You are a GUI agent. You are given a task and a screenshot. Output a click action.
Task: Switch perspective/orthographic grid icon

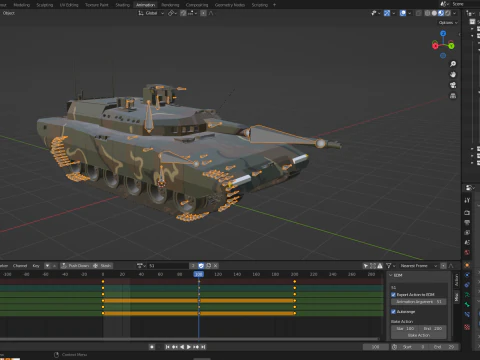453,96
